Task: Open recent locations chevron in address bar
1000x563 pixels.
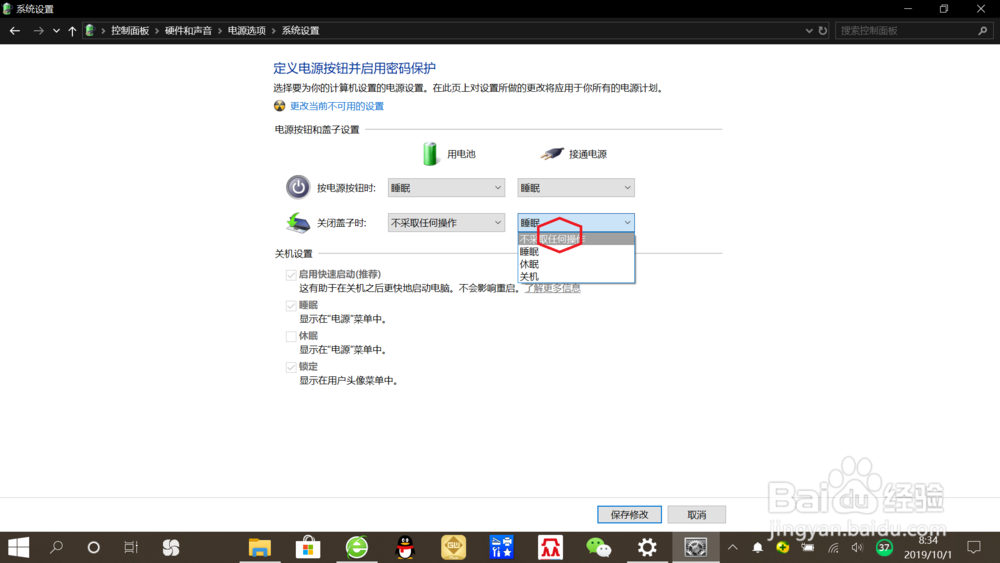Action: point(56,31)
